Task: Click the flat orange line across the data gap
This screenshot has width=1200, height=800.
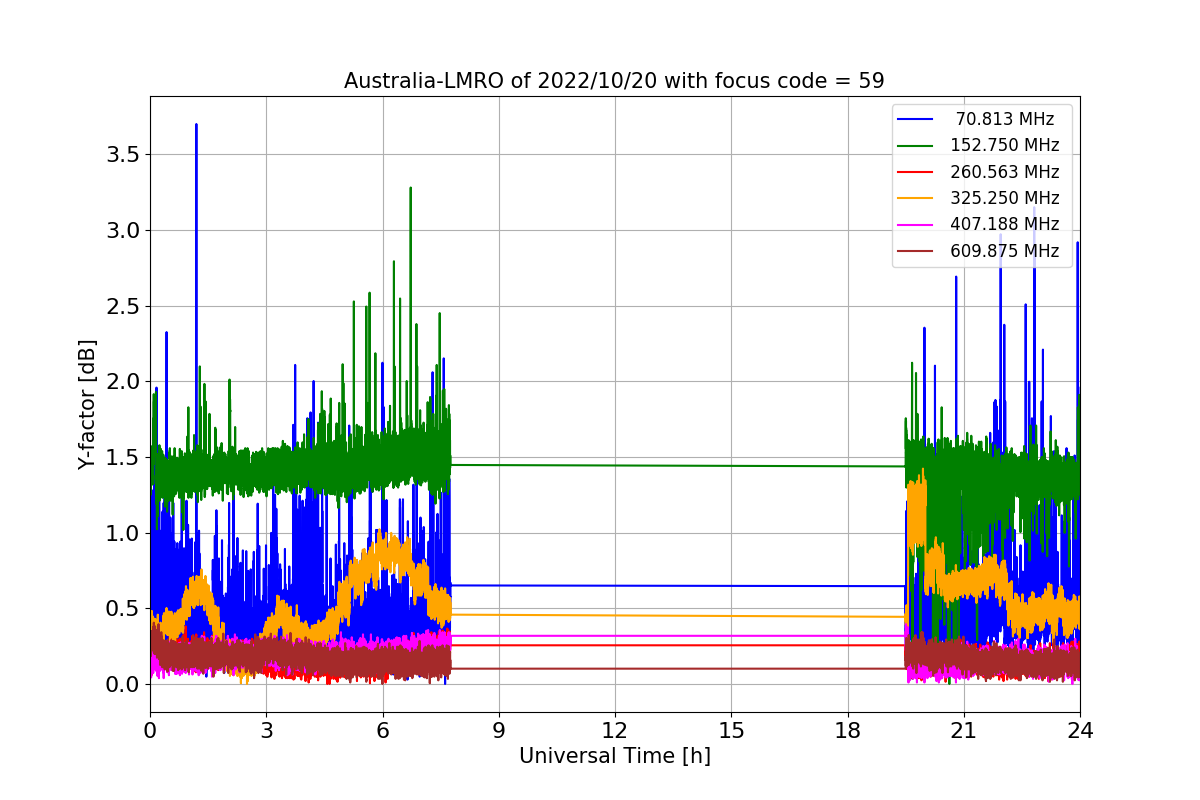Action: tap(678, 615)
